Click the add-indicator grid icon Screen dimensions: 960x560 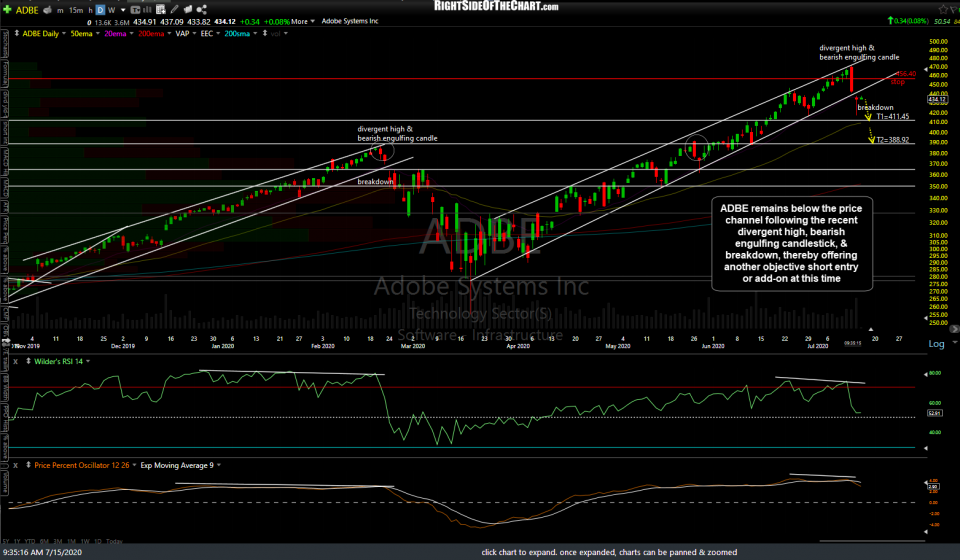pos(160,10)
